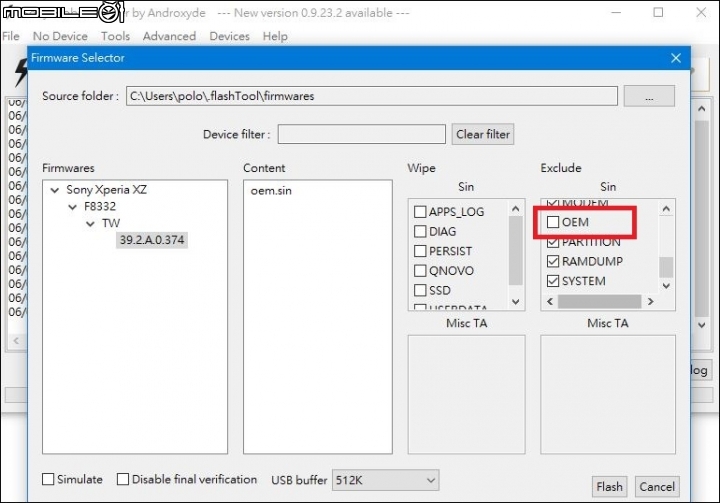This screenshot has height=503, width=720.
Task: Click the Source folder path field
Action: click(x=371, y=96)
